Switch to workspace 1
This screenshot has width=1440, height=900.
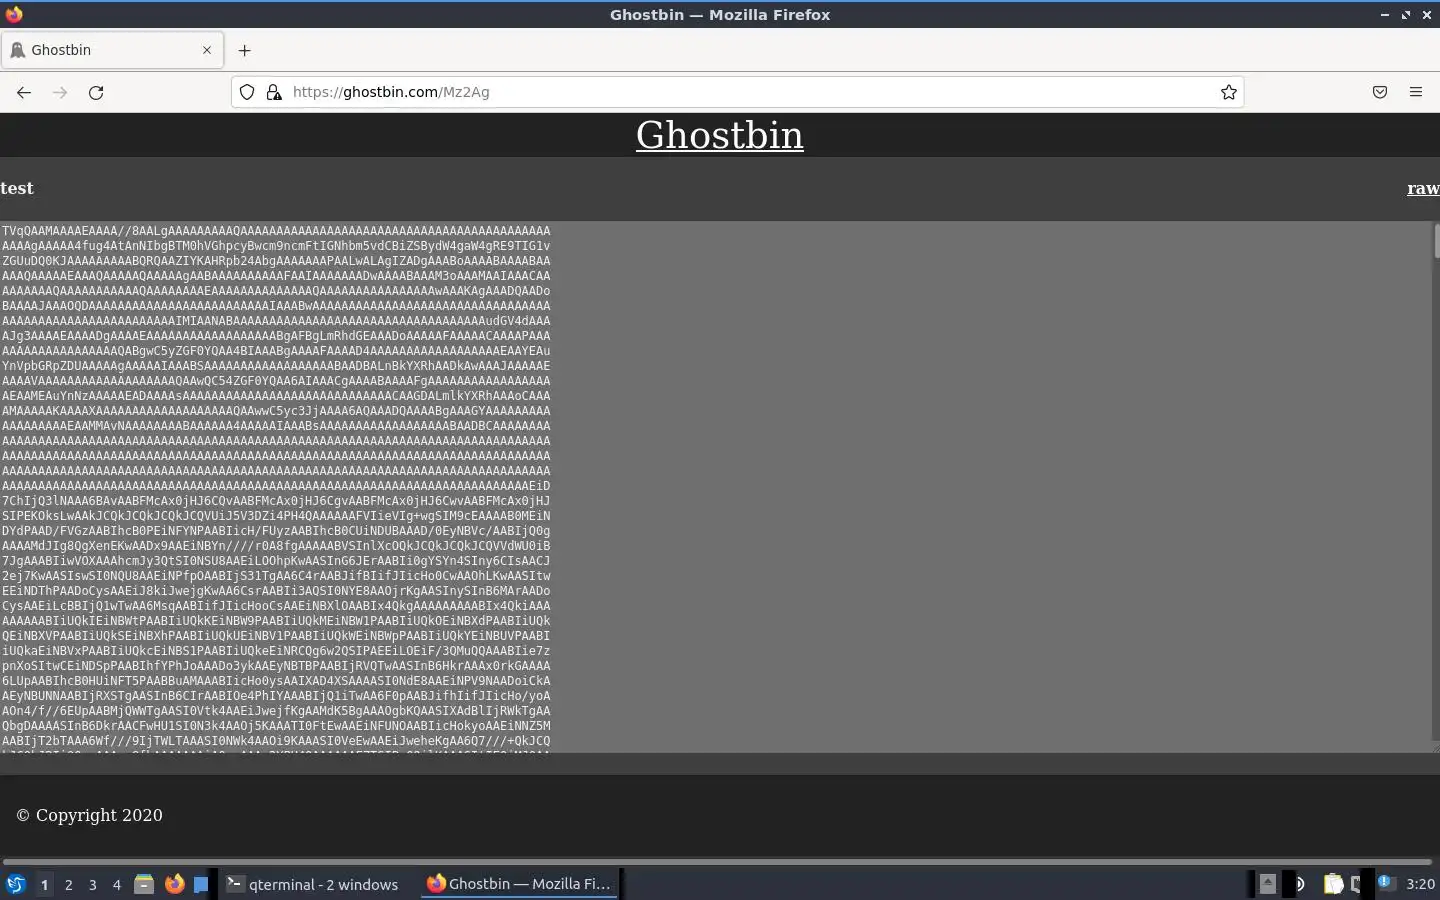pos(44,884)
